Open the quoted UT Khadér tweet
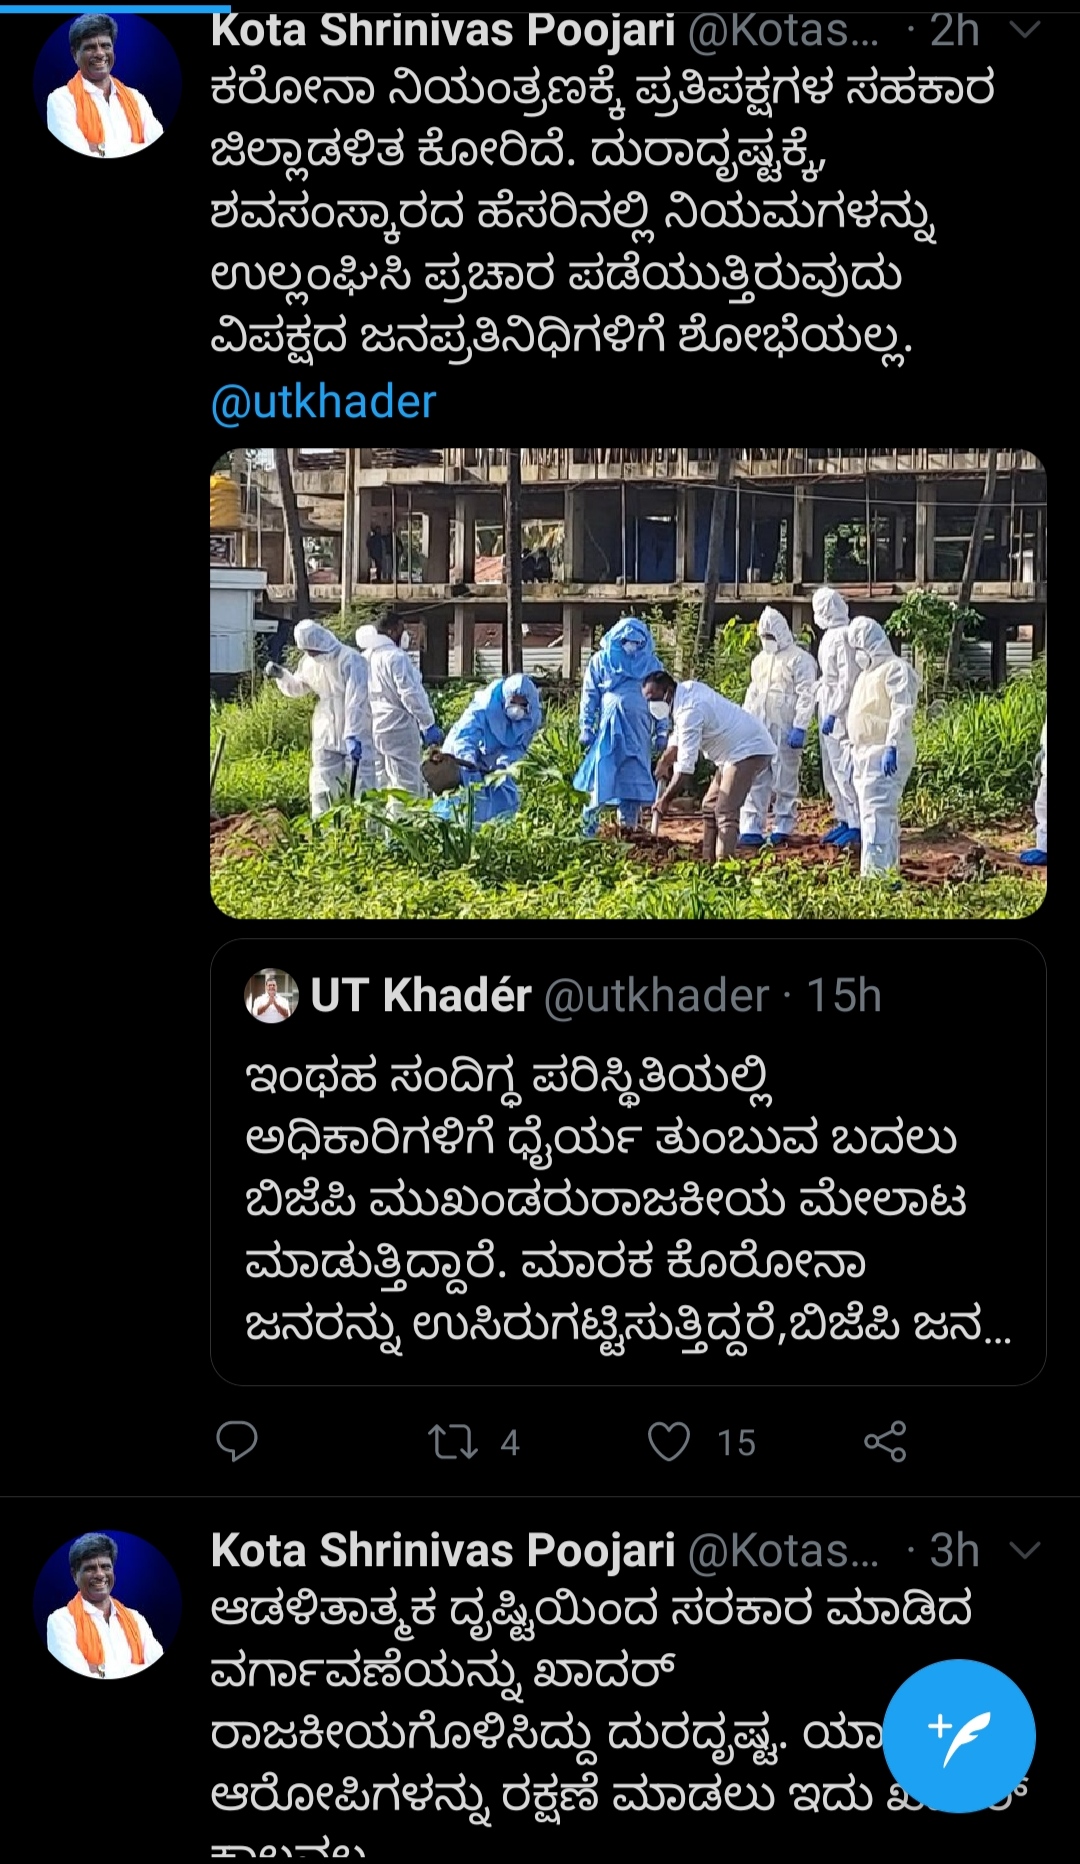Screen dimensions: 1080x1864 coord(628,1162)
